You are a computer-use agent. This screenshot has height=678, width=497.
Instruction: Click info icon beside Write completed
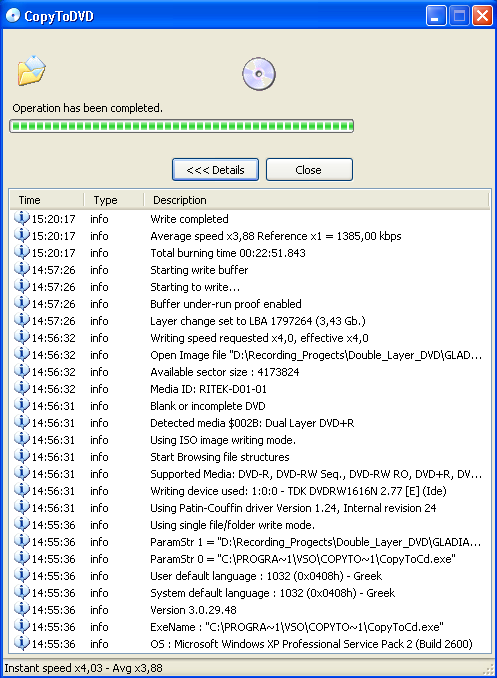pos(22,218)
